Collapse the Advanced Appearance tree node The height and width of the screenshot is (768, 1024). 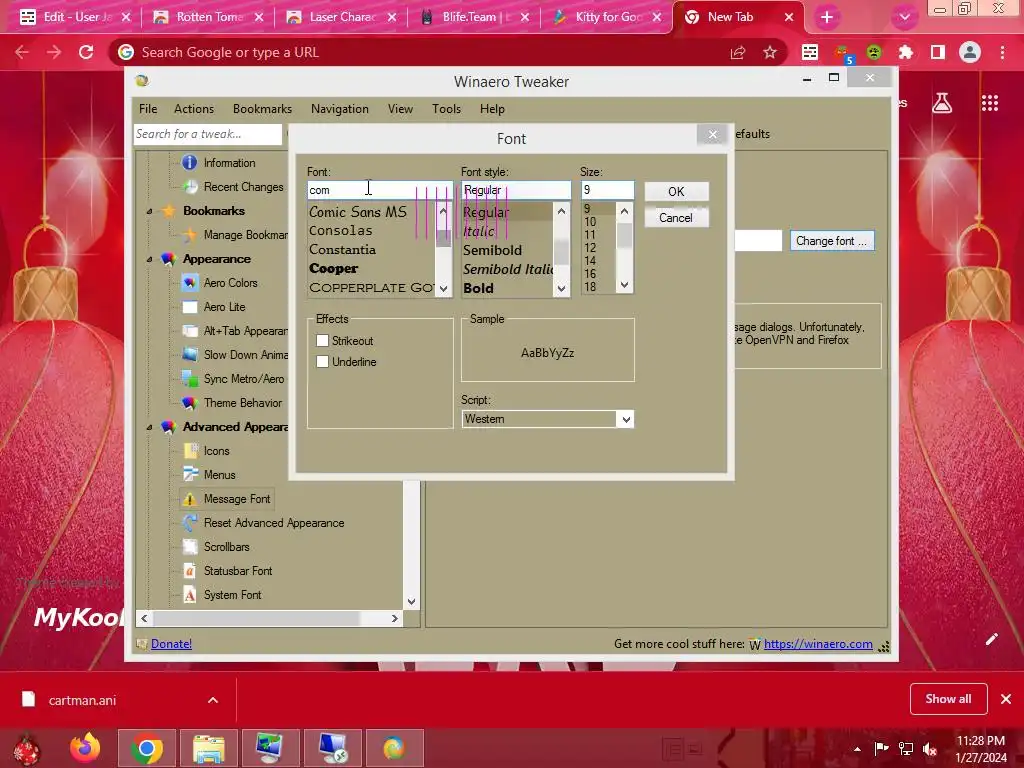click(x=150, y=427)
